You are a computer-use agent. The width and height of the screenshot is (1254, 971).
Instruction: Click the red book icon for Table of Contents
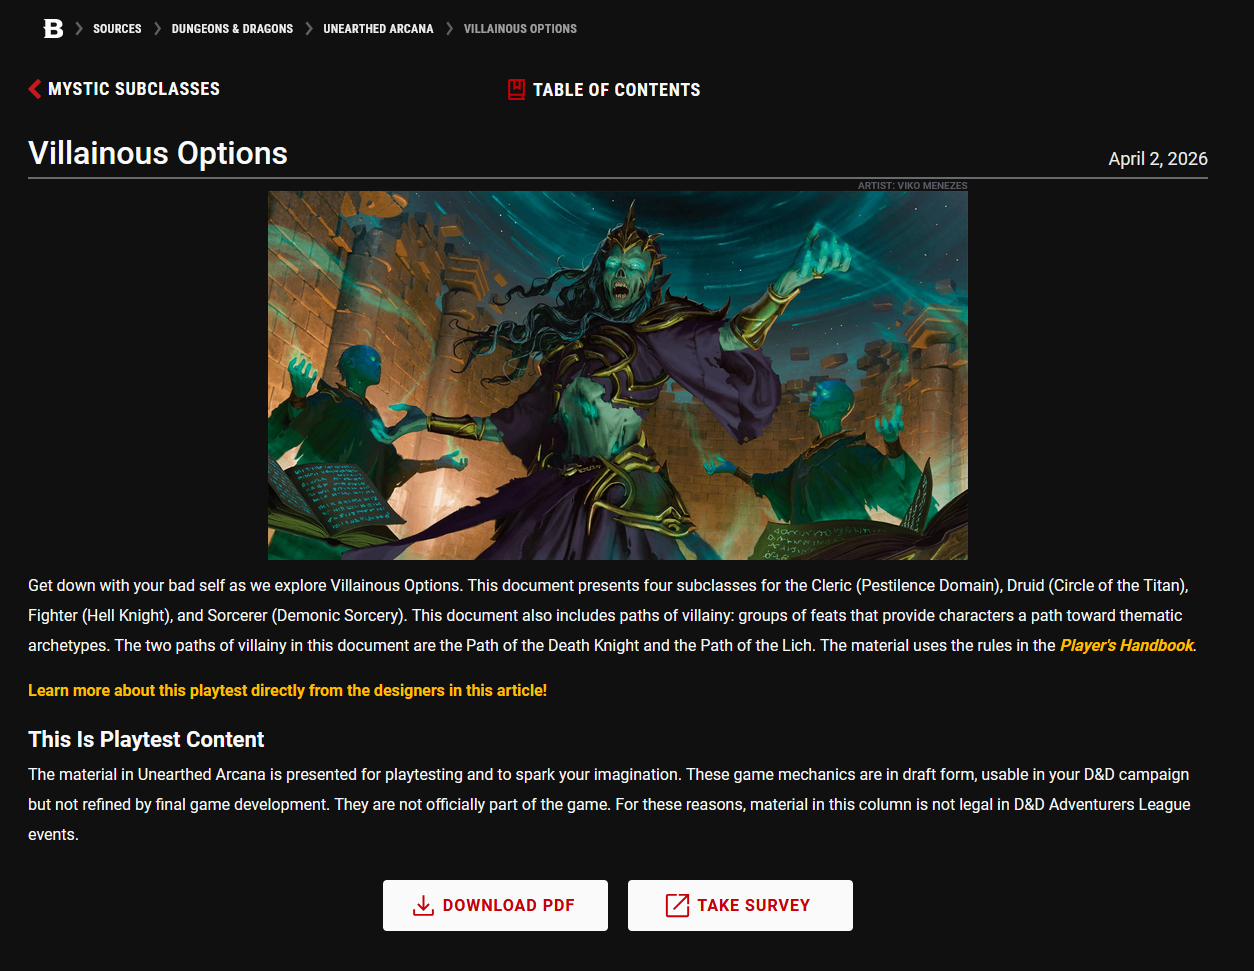pyautogui.click(x=516, y=90)
